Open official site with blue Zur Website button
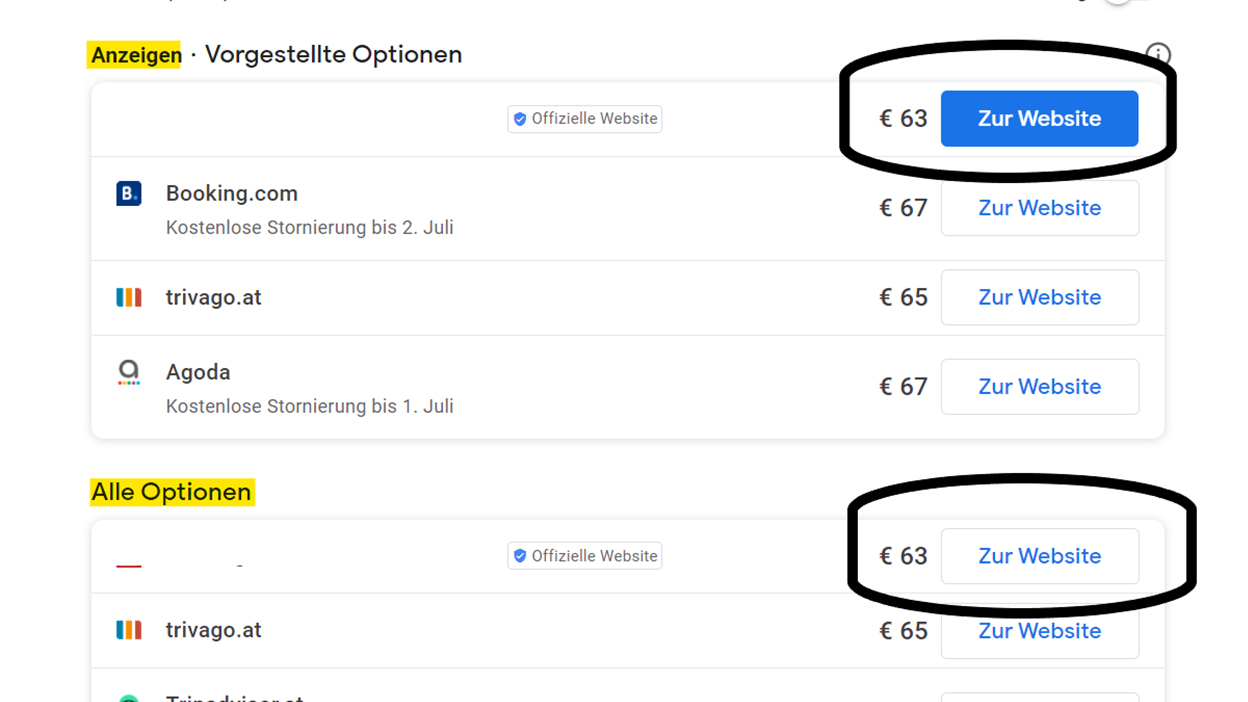 1039,118
